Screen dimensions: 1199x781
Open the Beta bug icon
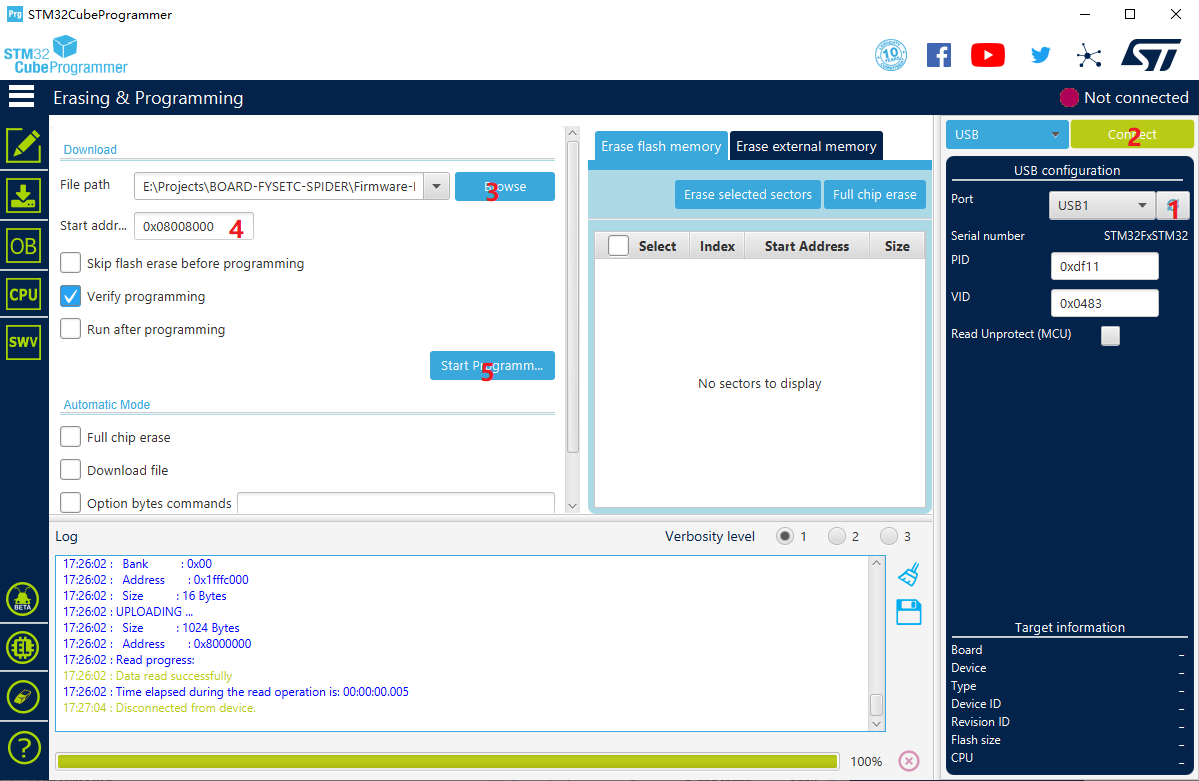23,599
